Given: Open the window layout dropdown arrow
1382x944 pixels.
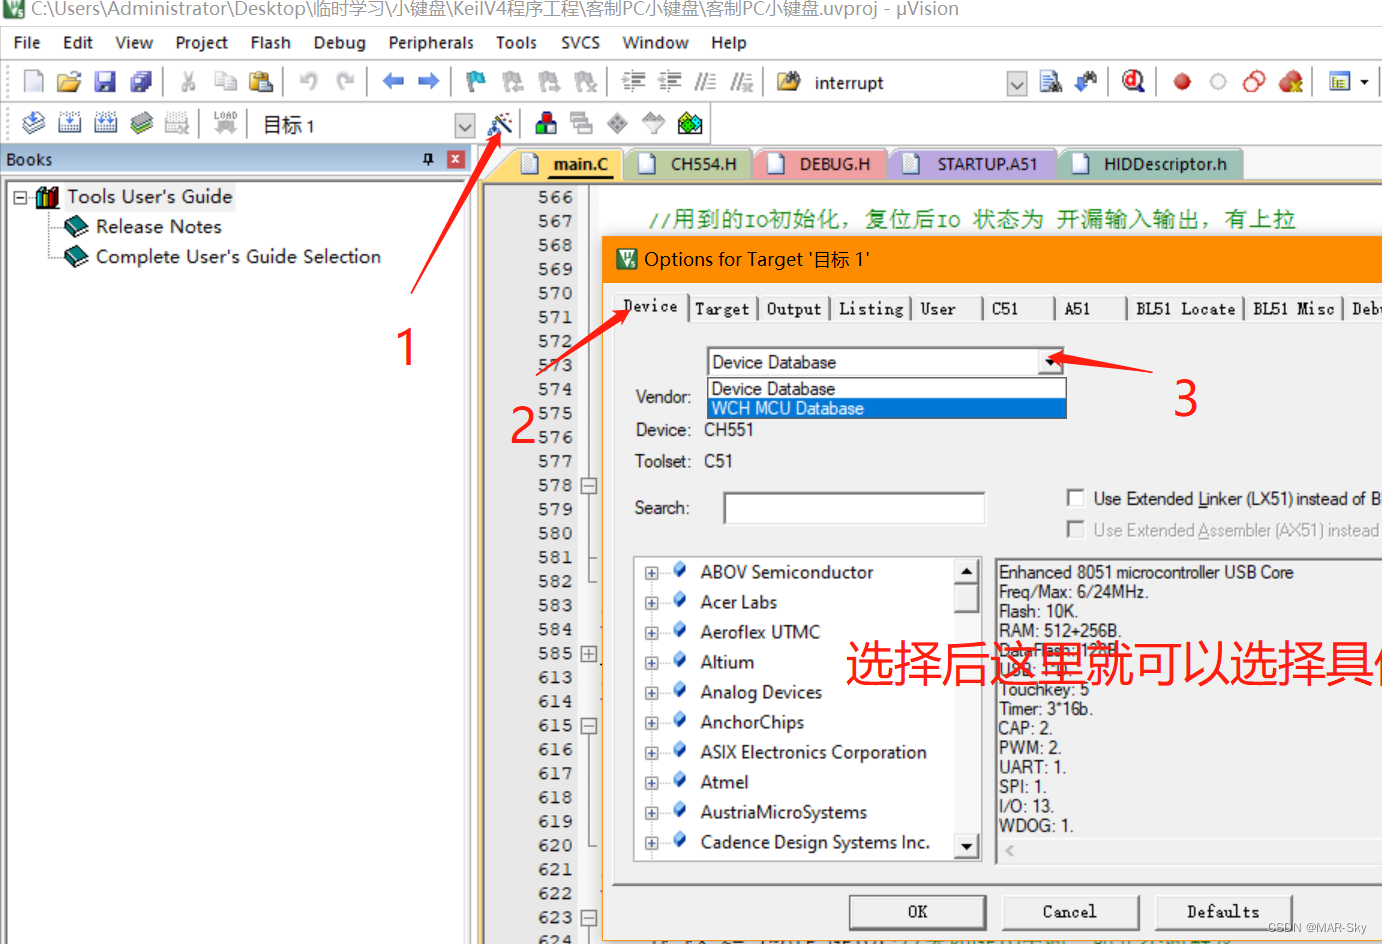Looking at the screenshot, I should tap(1364, 82).
